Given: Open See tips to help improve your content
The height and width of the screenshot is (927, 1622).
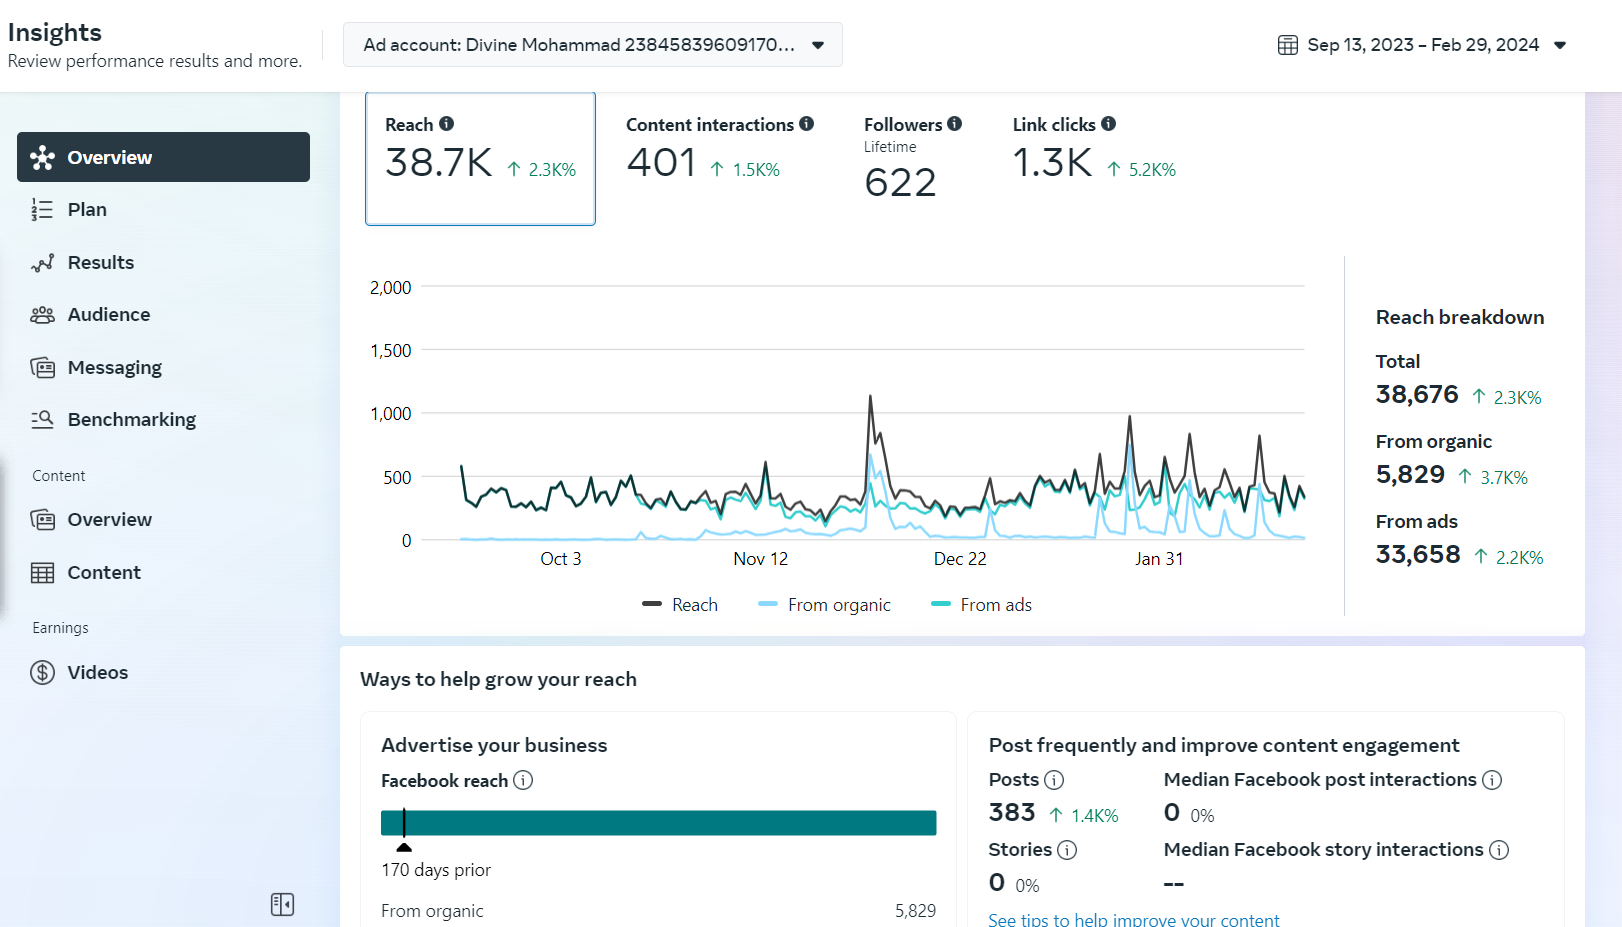Looking at the screenshot, I should (x=1133, y=920).
